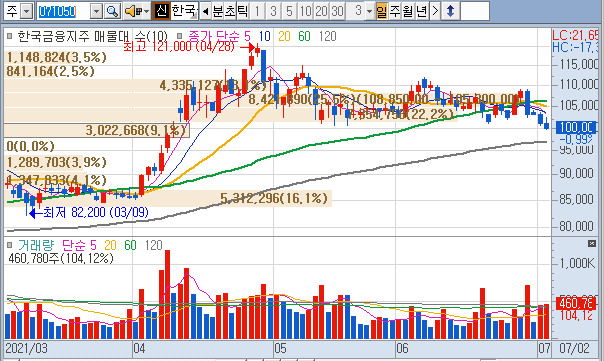The height and width of the screenshot is (361, 604).
Task: Select the 주 (weekly) chart period
Action: pos(395,11)
